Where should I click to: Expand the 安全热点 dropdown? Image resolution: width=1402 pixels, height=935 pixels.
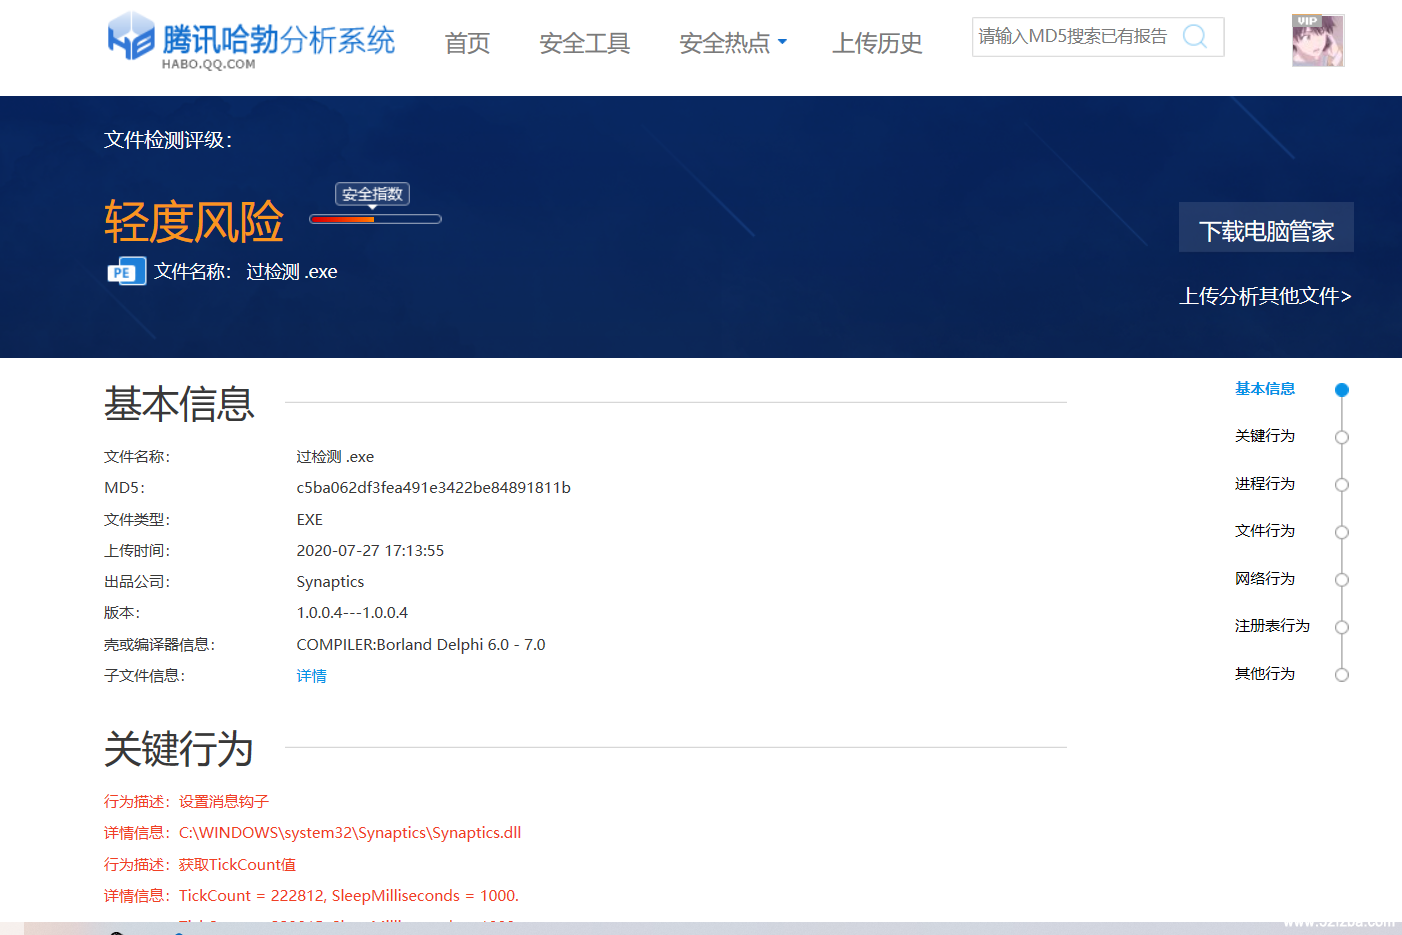coord(733,43)
